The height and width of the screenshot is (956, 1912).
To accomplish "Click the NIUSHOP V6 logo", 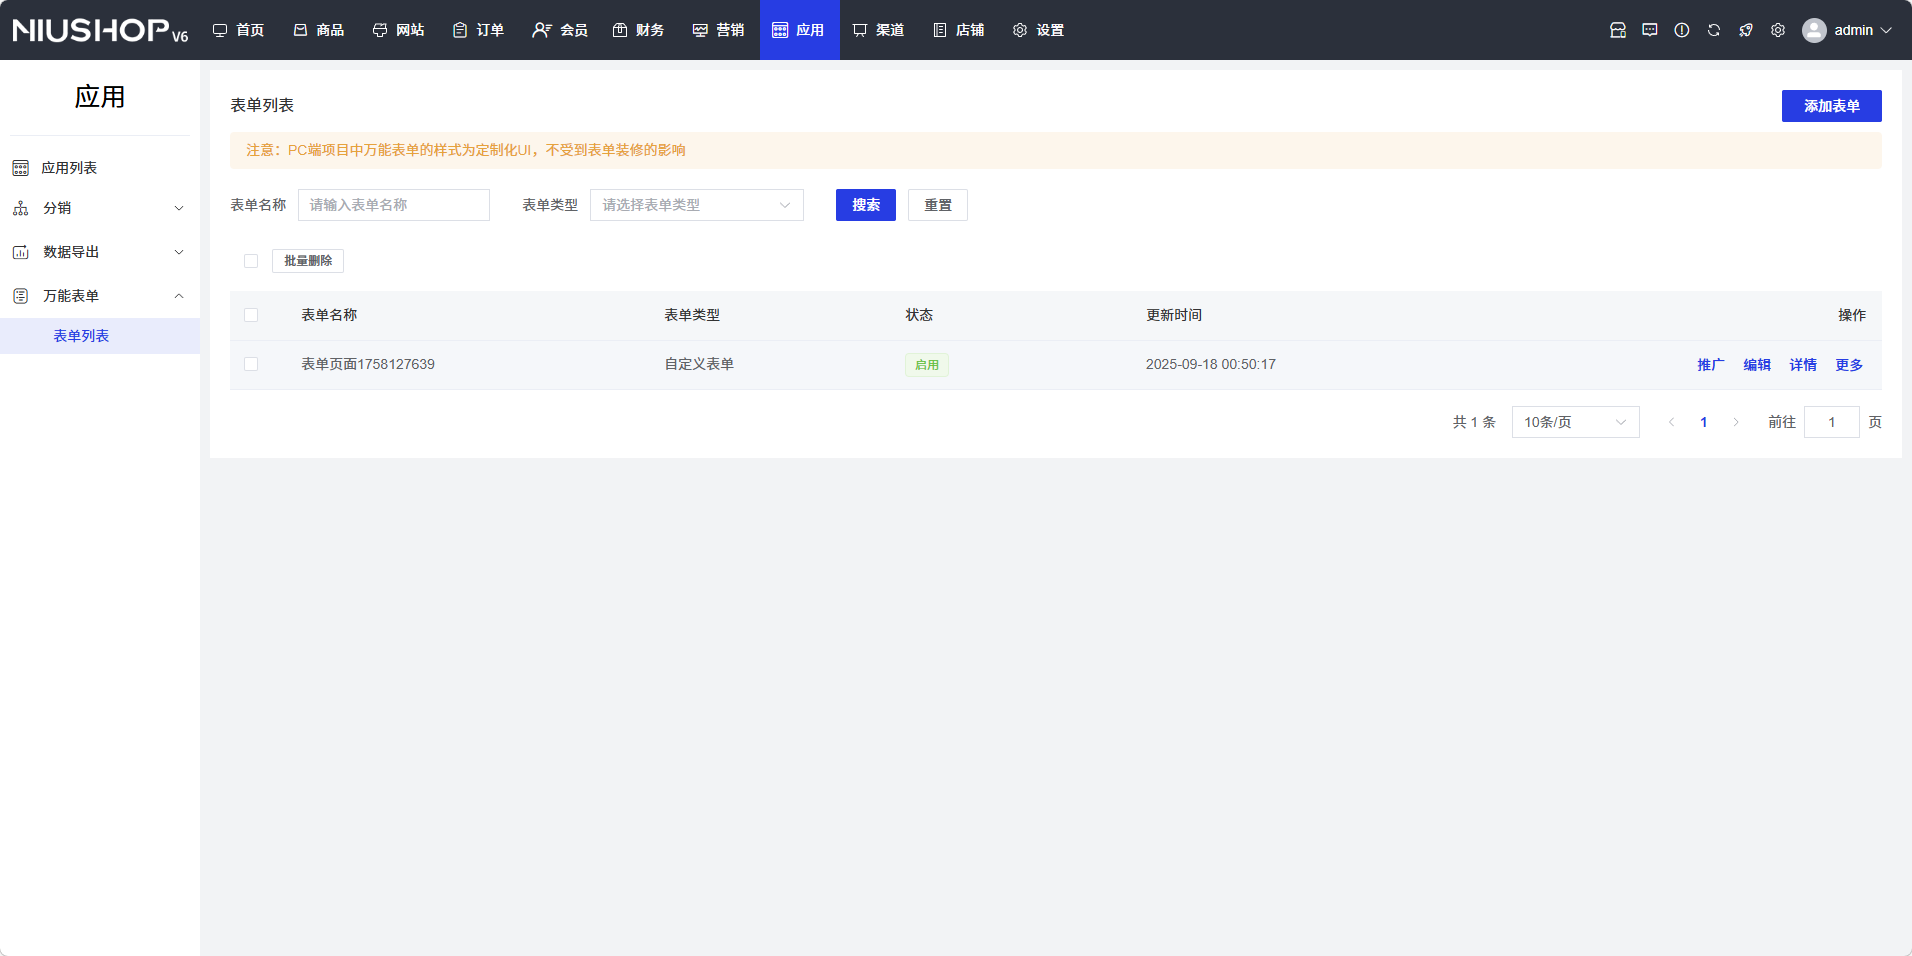I will pos(100,30).
